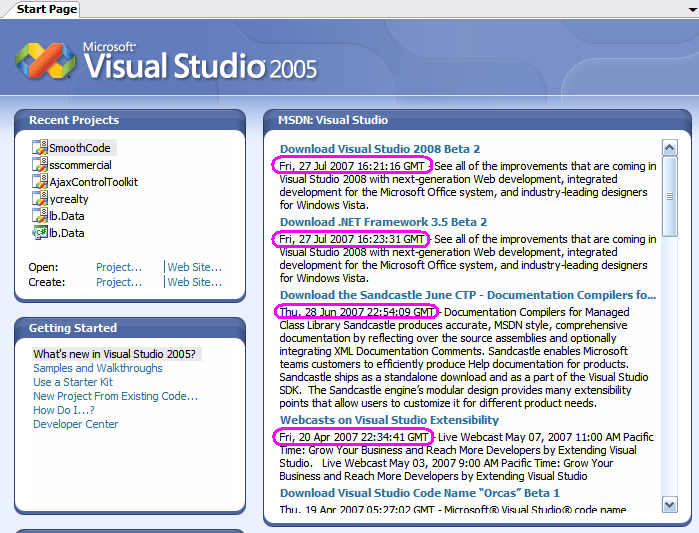This screenshot has height=533, width=699.
Task: Open the SmoothCode recent project
Action: click(x=80, y=148)
